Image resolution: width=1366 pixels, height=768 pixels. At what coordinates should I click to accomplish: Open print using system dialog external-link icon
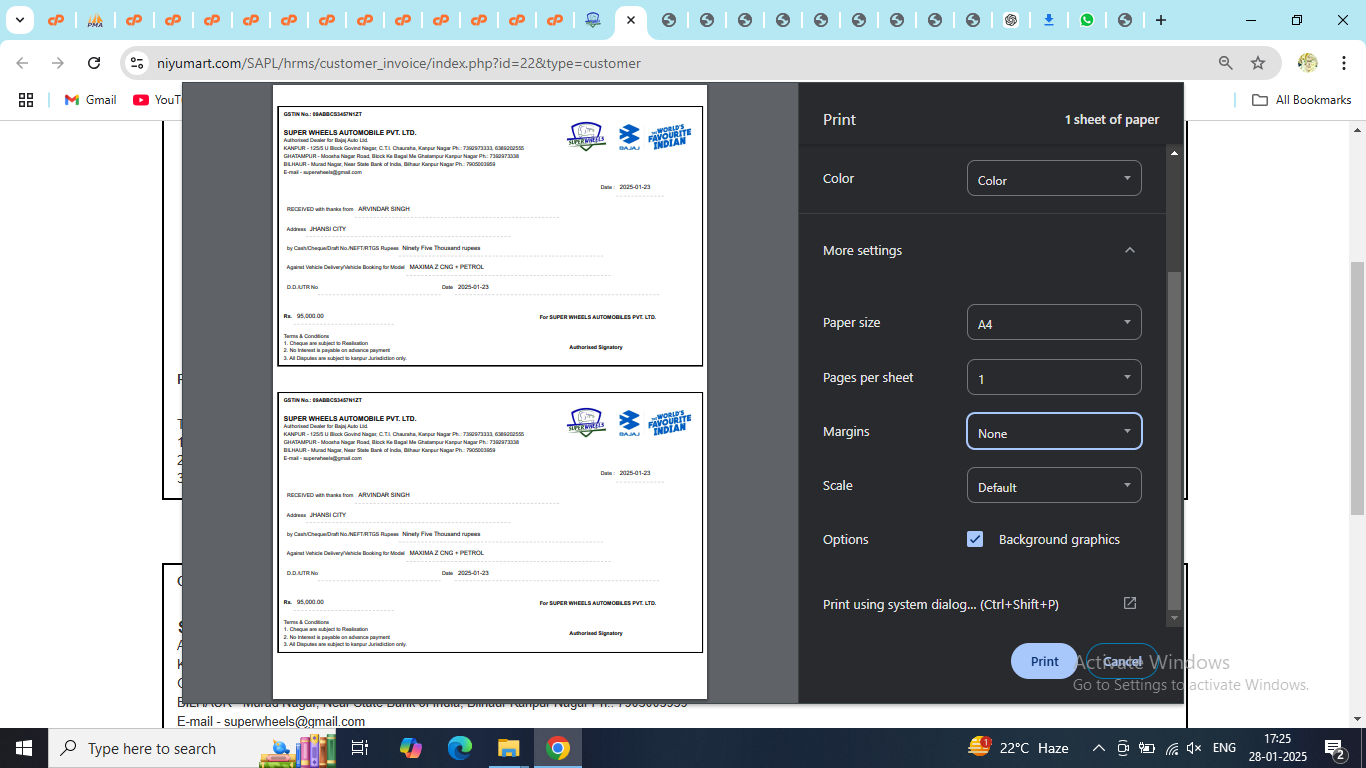1129,603
